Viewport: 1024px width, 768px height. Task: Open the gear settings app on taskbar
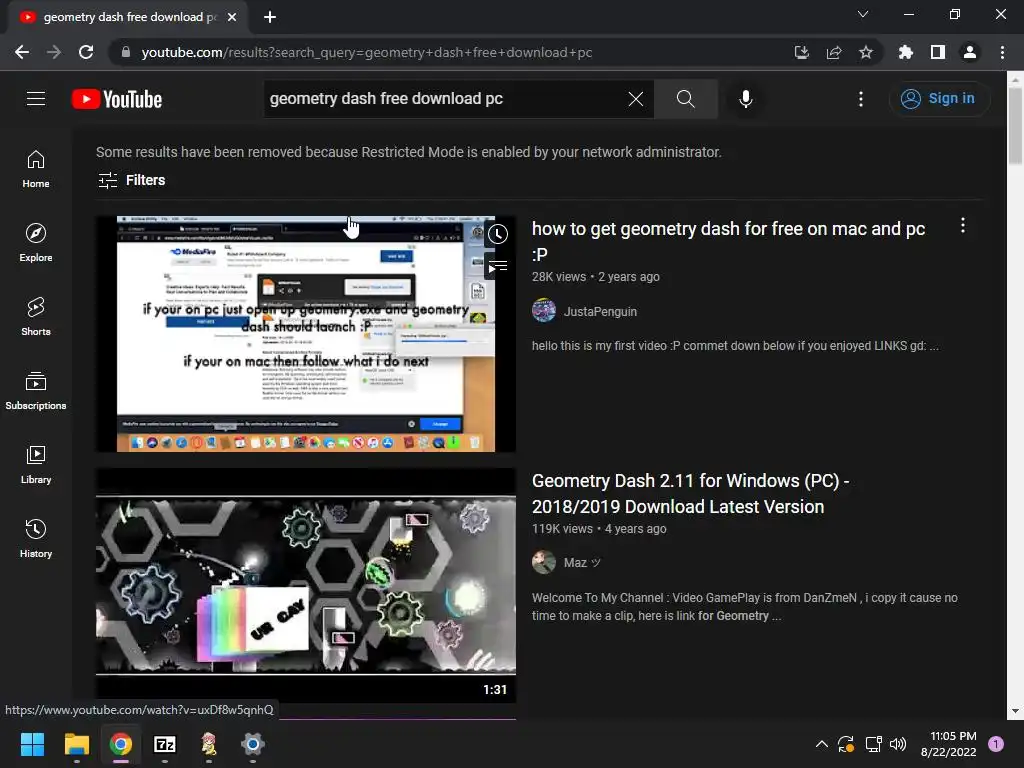(x=253, y=744)
